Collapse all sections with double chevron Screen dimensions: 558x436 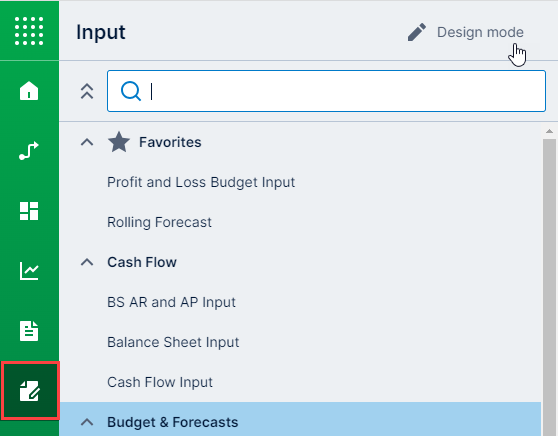[87, 91]
